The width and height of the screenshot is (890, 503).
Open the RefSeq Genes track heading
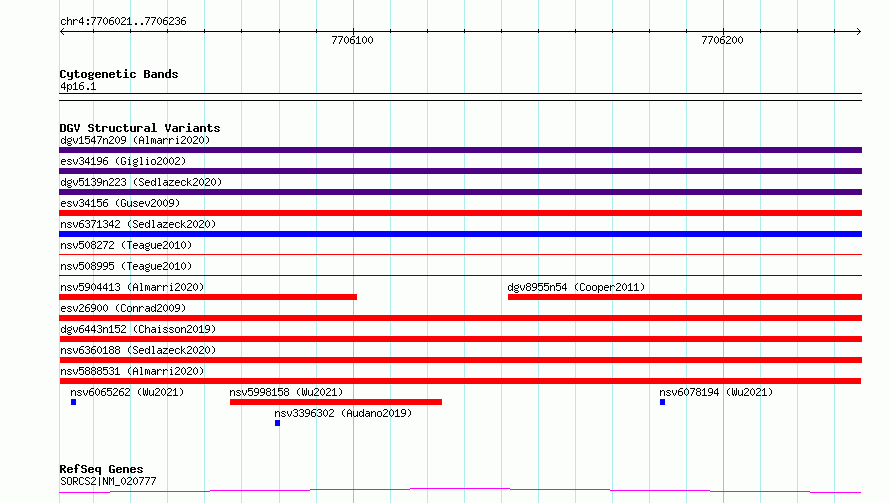coord(101,469)
